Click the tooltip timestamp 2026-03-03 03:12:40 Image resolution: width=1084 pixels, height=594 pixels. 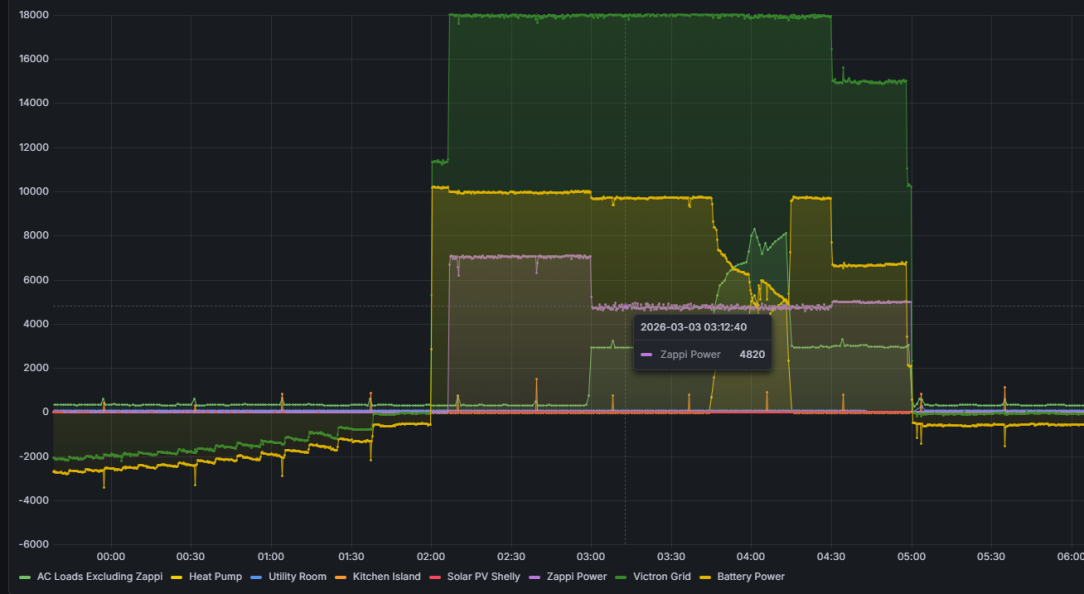[693, 327]
